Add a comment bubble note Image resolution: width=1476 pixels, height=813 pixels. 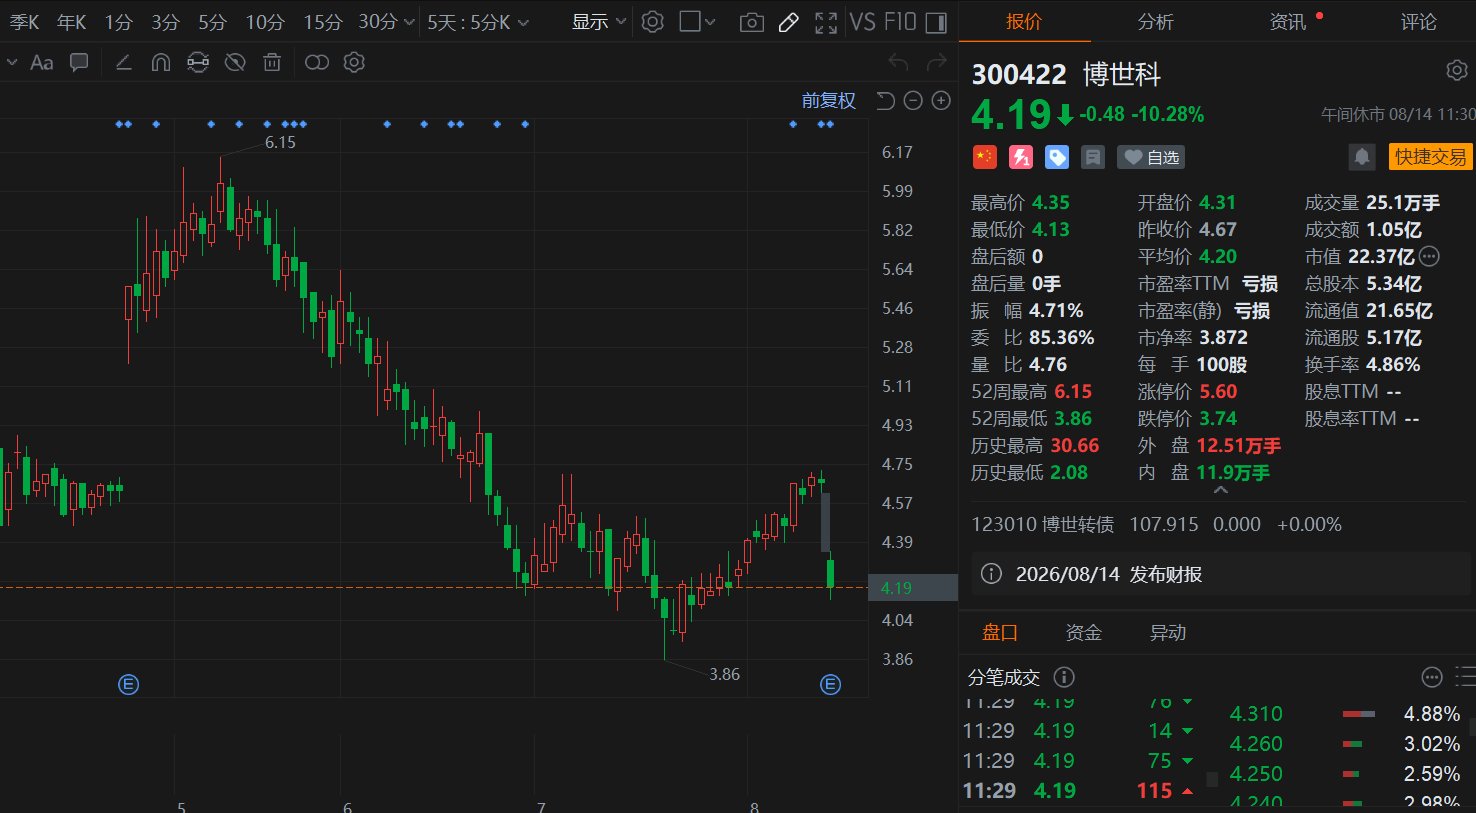tap(79, 63)
